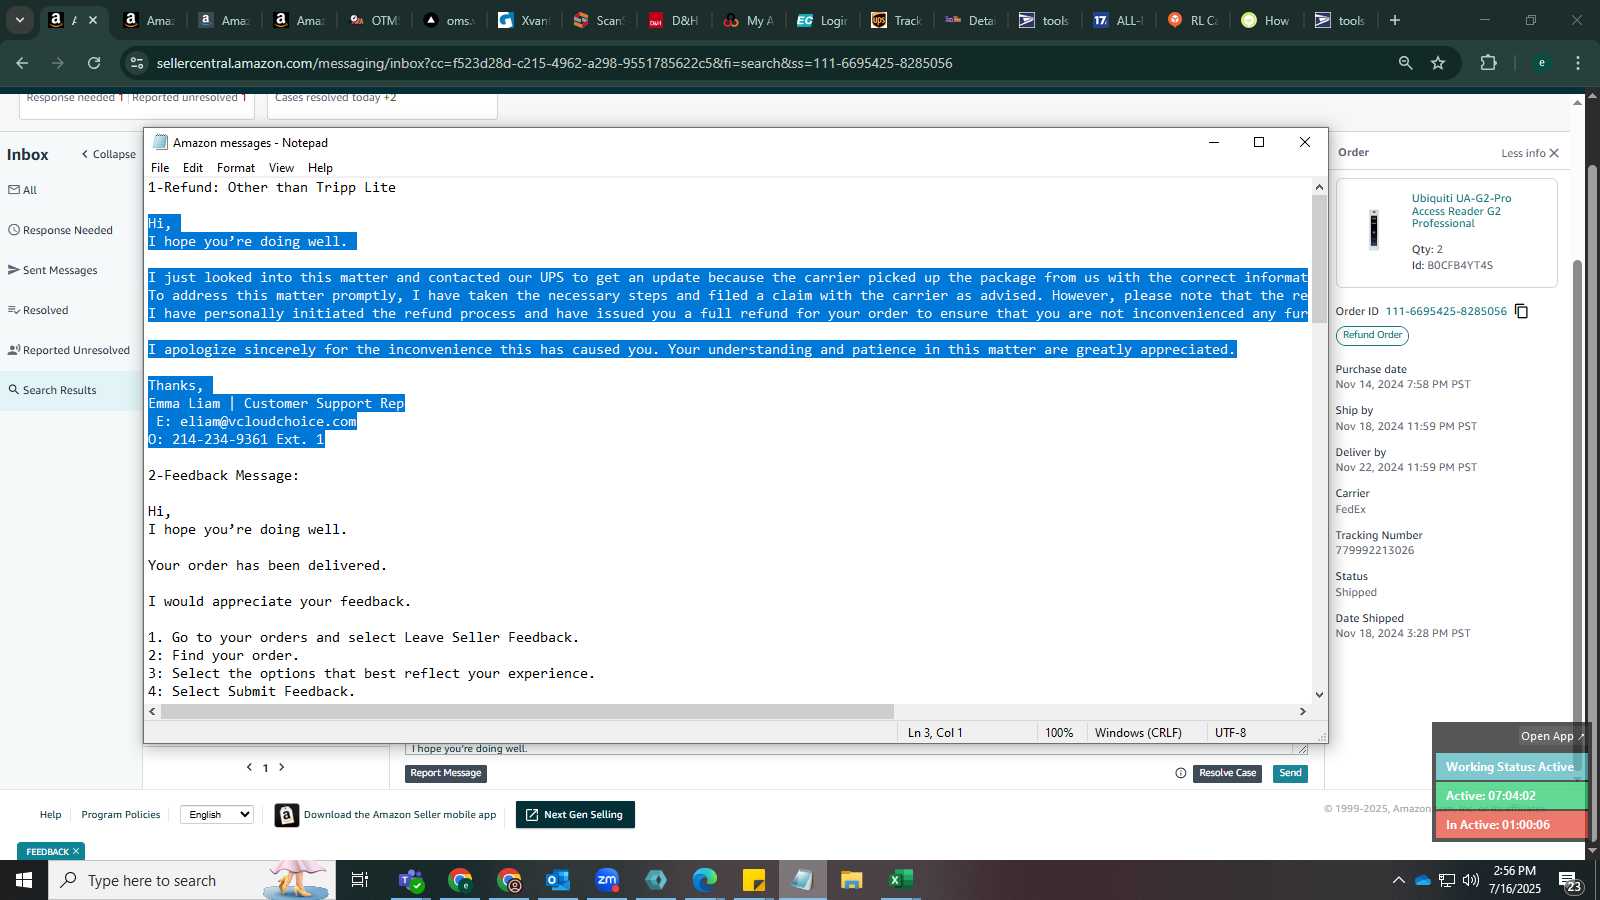Click the volume icon in system tray

pos(1471,880)
